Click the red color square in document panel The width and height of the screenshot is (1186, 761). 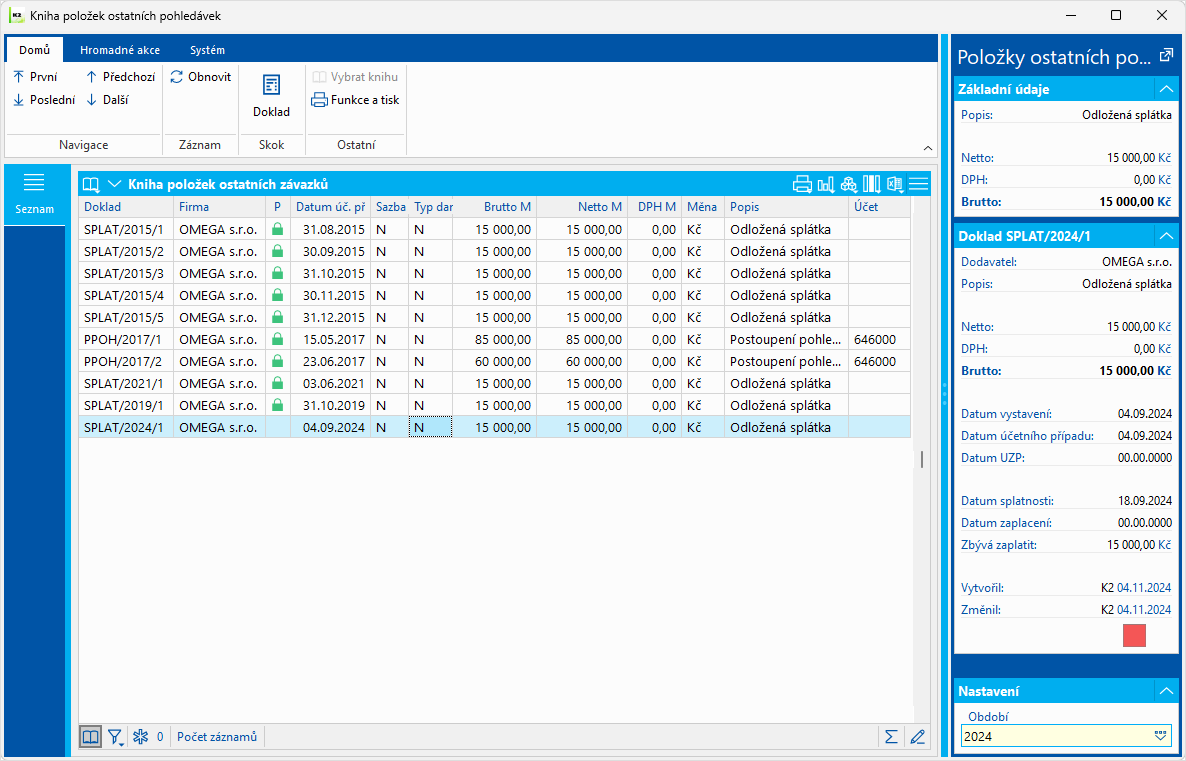(x=1134, y=635)
